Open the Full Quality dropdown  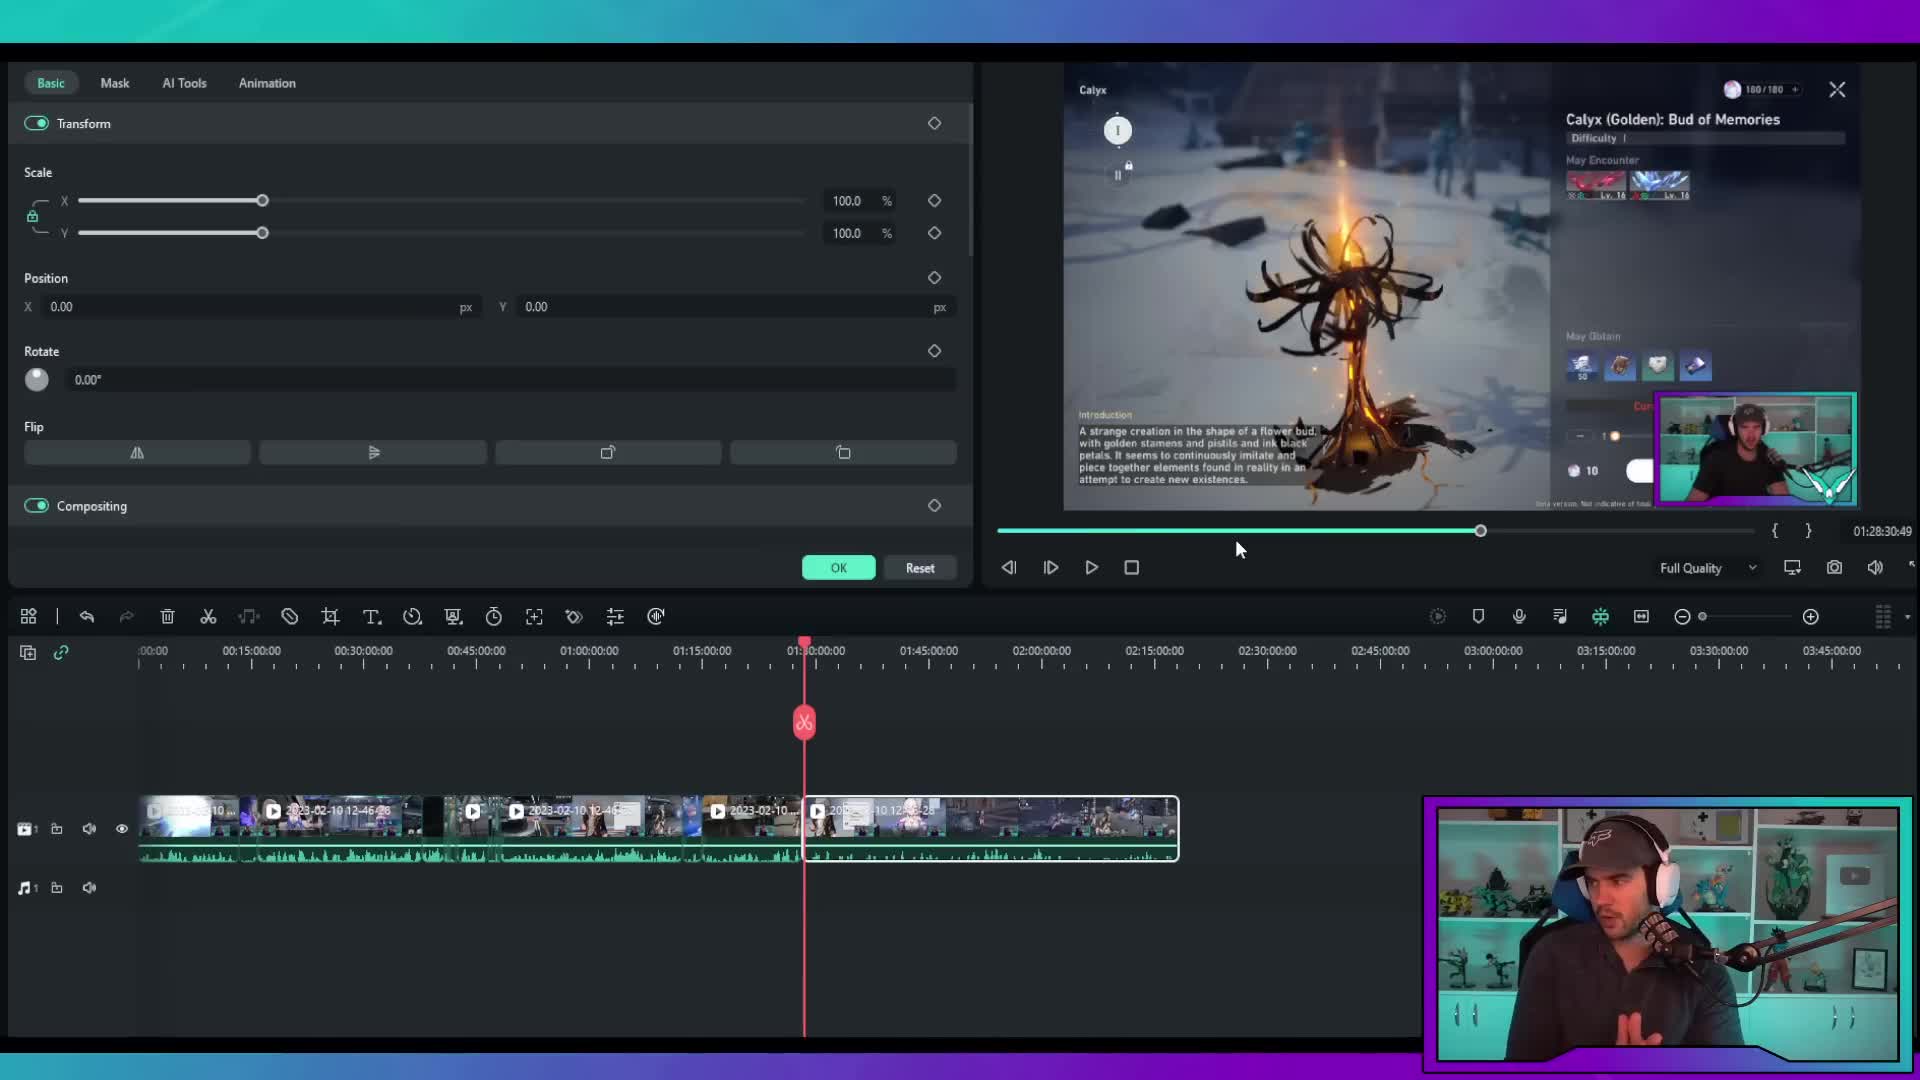coord(1708,568)
